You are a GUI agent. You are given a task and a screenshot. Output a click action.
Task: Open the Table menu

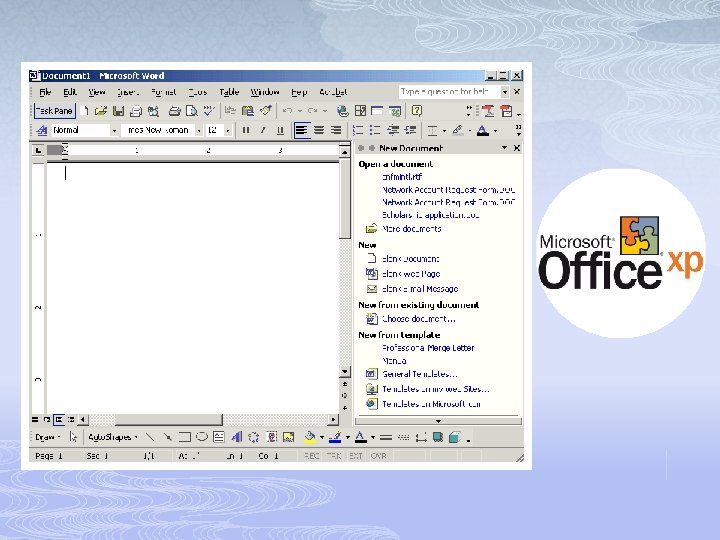click(229, 92)
